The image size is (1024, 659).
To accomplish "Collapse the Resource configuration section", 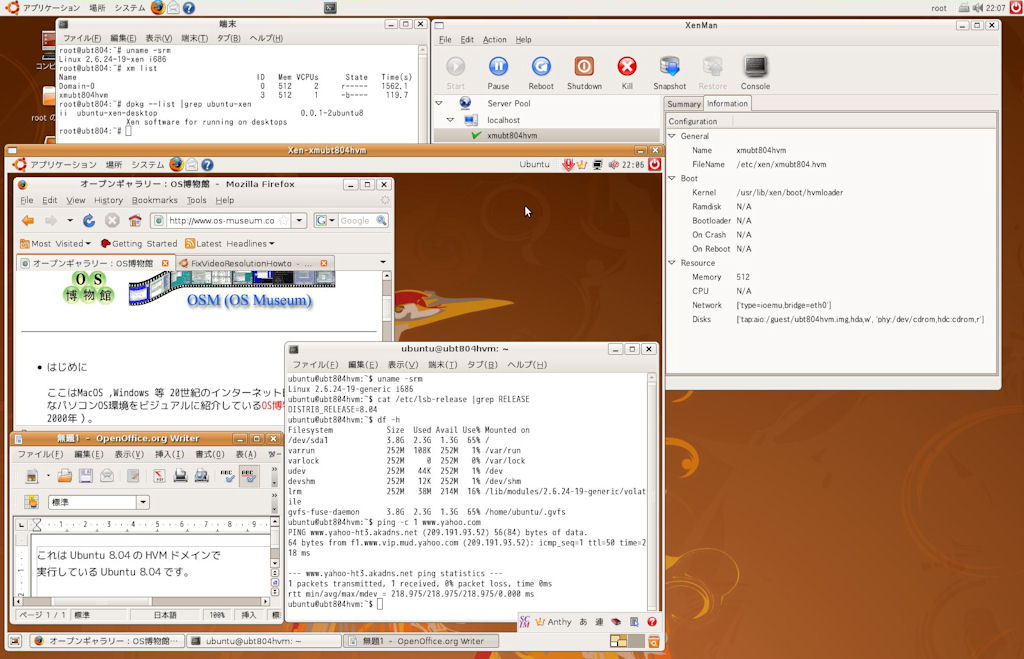I will coord(671,263).
